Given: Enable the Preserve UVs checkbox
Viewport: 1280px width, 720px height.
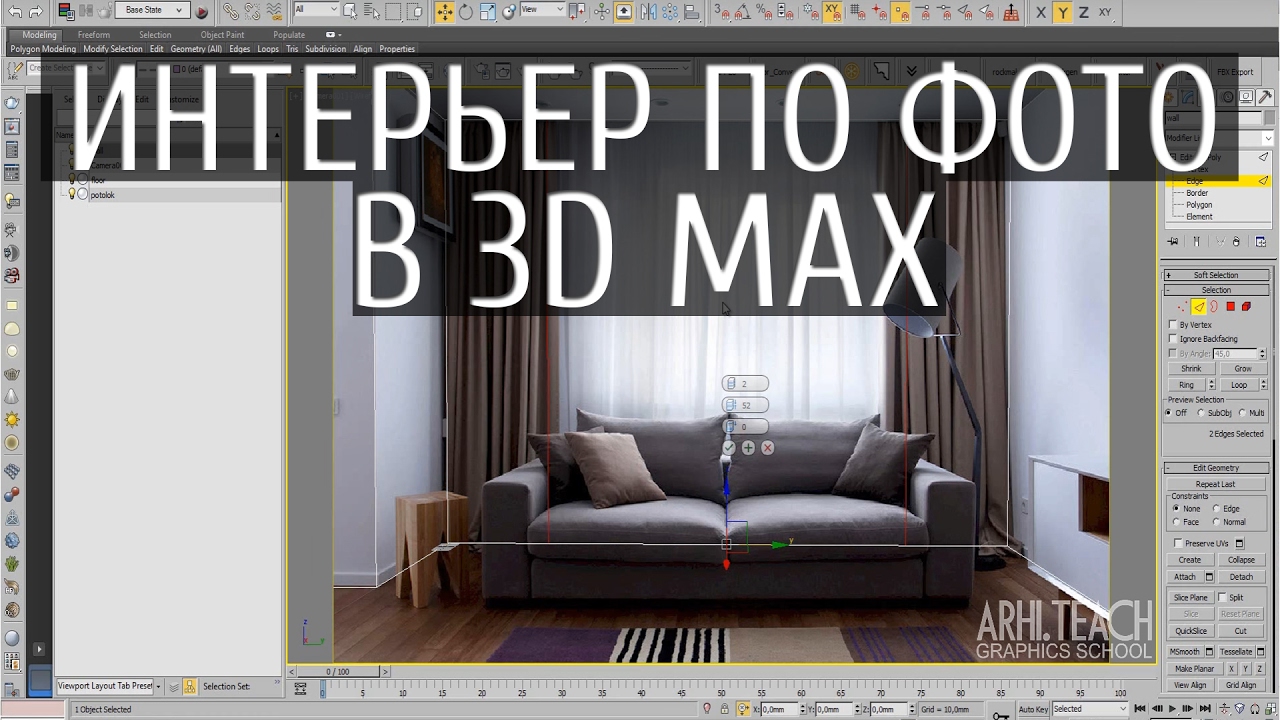Looking at the screenshot, I should 1178,543.
